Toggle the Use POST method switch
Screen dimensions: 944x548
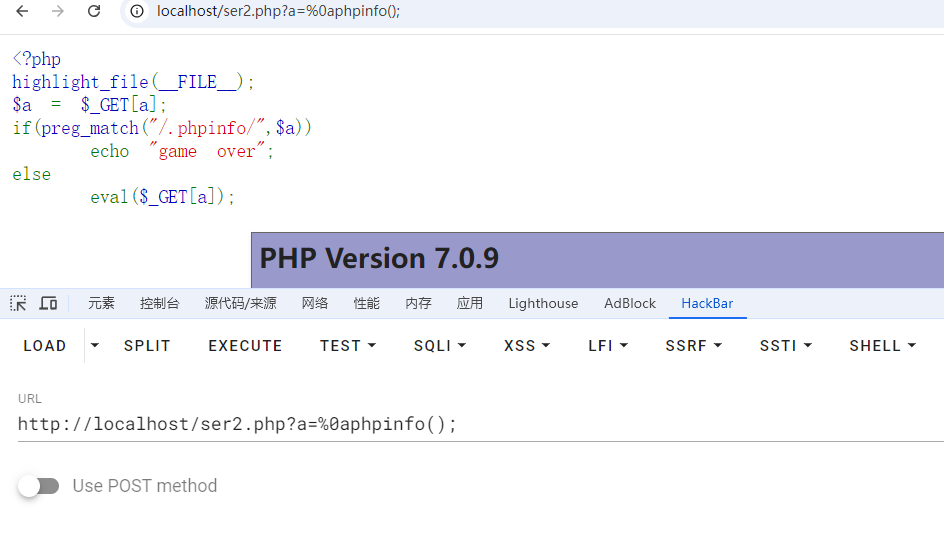pos(38,486)
